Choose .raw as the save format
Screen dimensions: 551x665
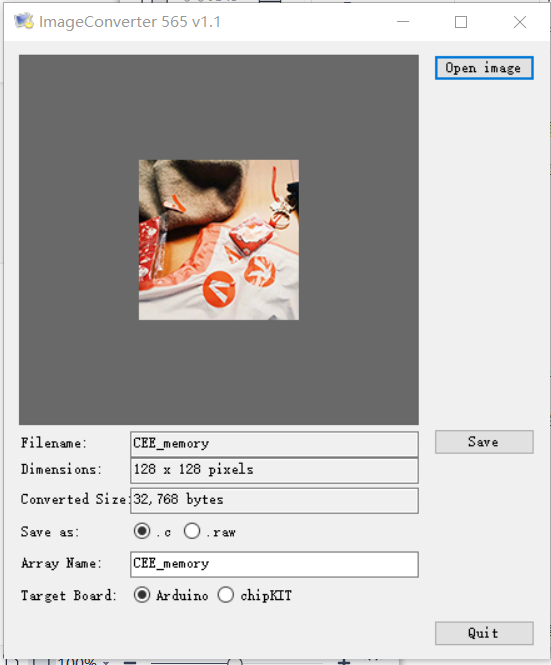pyautogui.click(x=192, y=531)
